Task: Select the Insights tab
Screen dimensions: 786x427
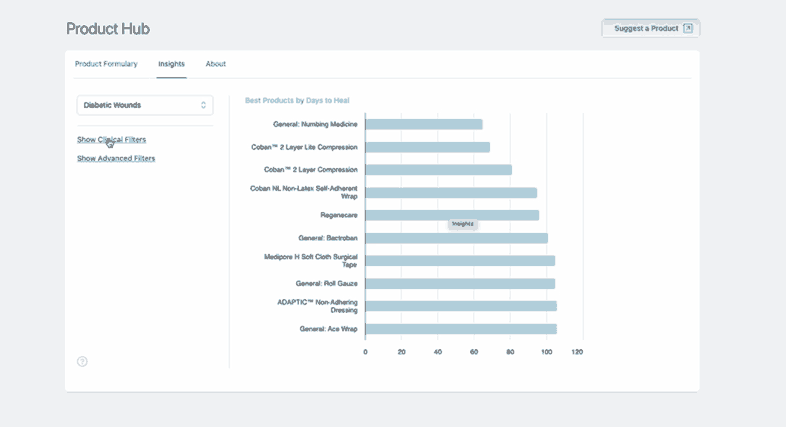Action: coord(171,64)
